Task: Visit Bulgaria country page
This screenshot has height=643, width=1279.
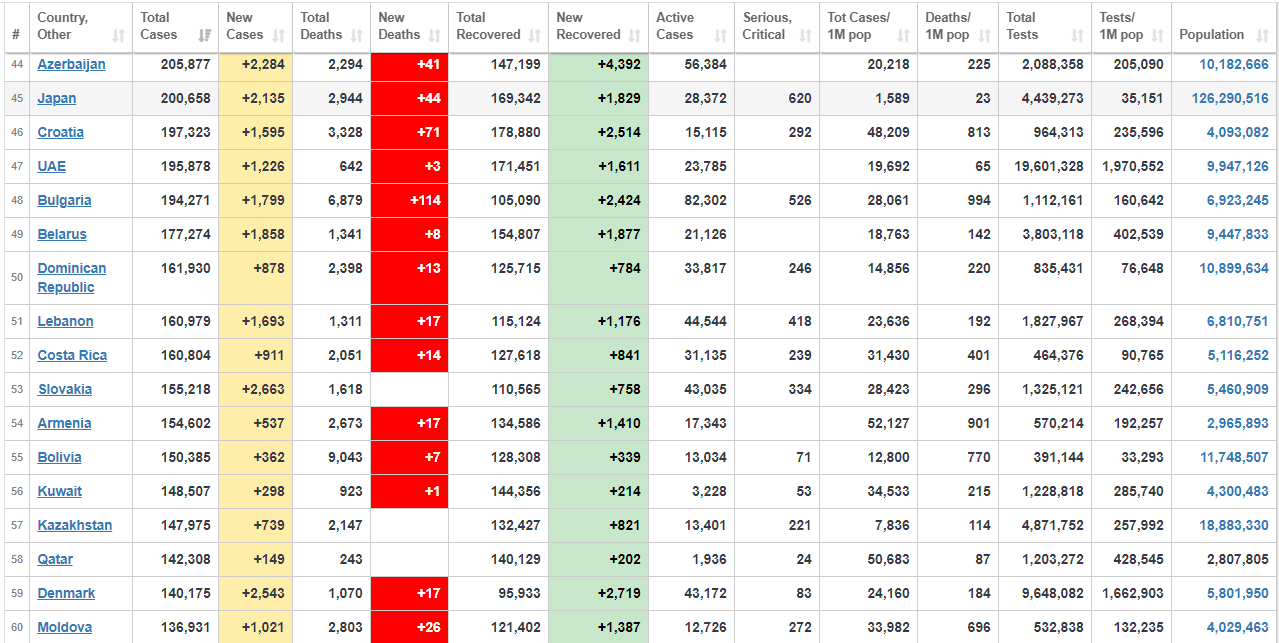Action: coord(64,200)
